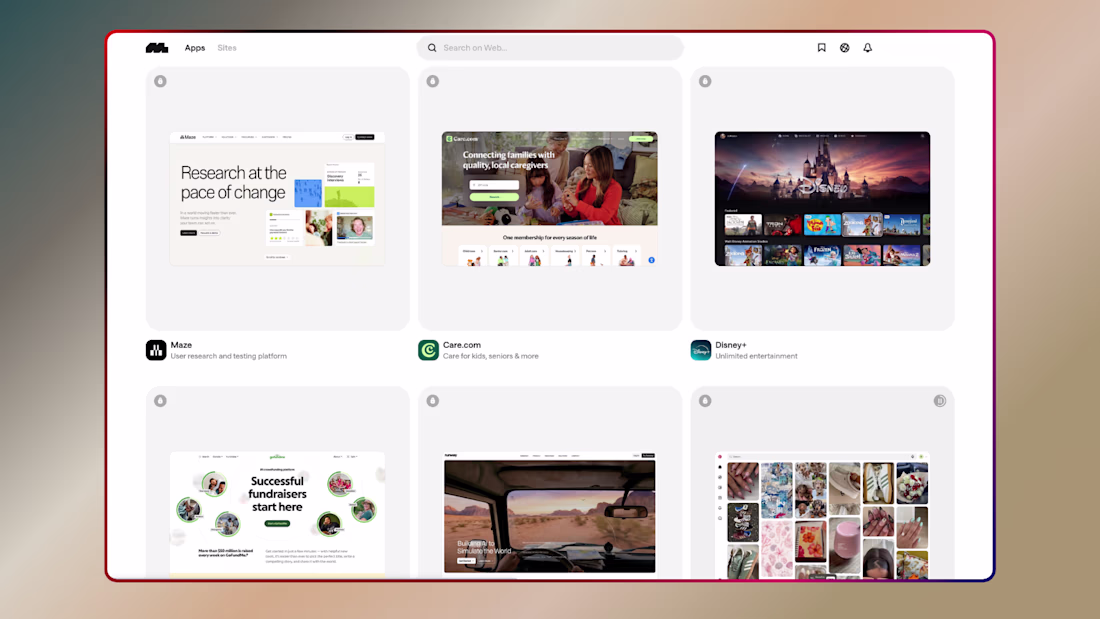Click the round badge on desert road card

433,401
